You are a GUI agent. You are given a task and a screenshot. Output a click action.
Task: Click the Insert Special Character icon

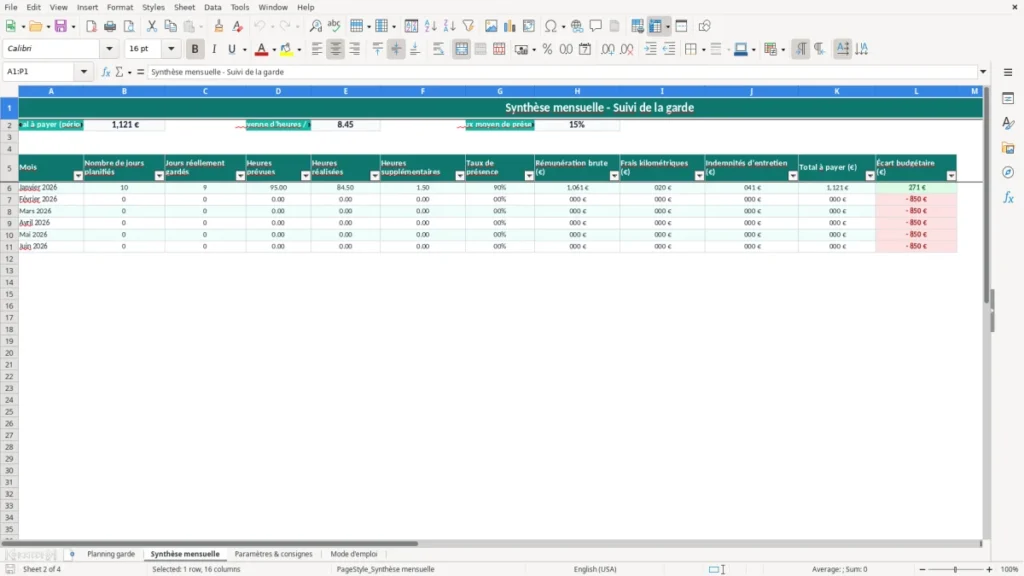[551, 26]
